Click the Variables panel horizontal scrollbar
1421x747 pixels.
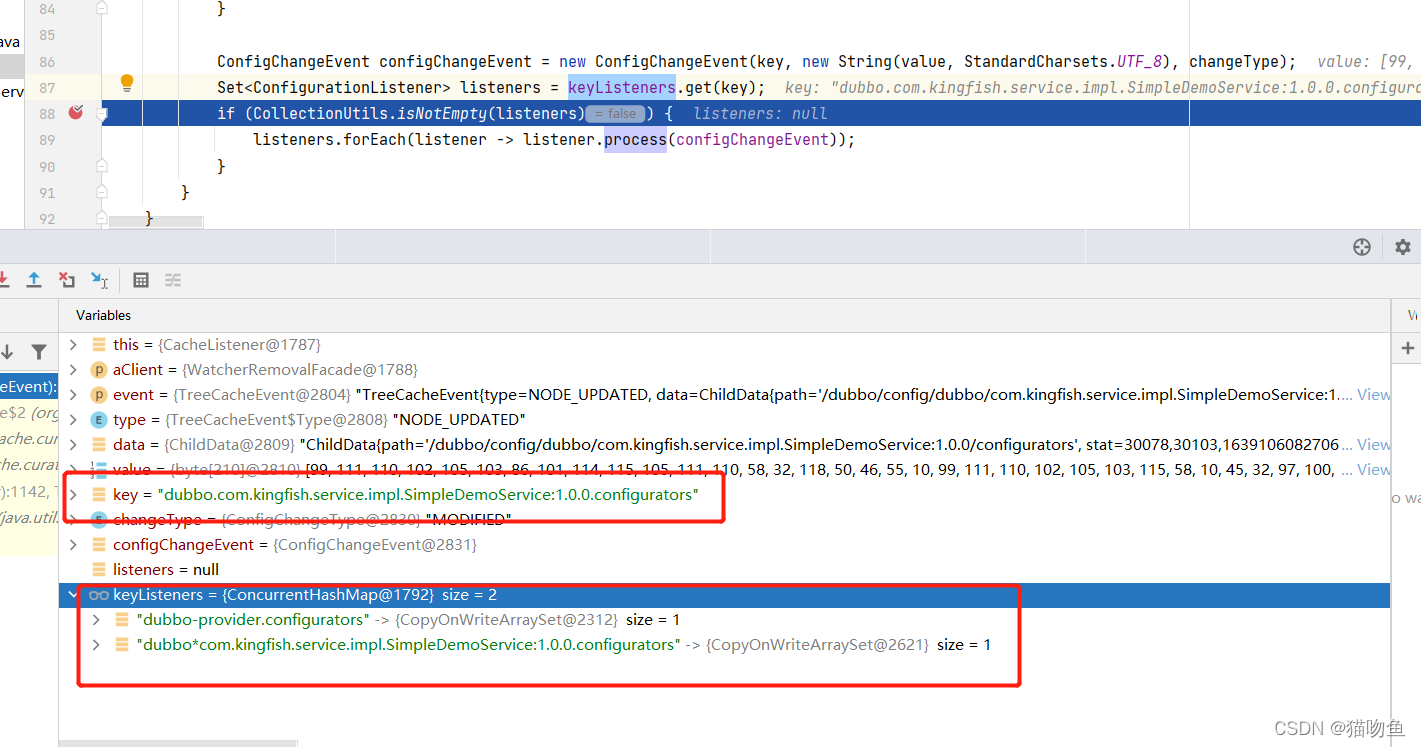click(178, 743)
